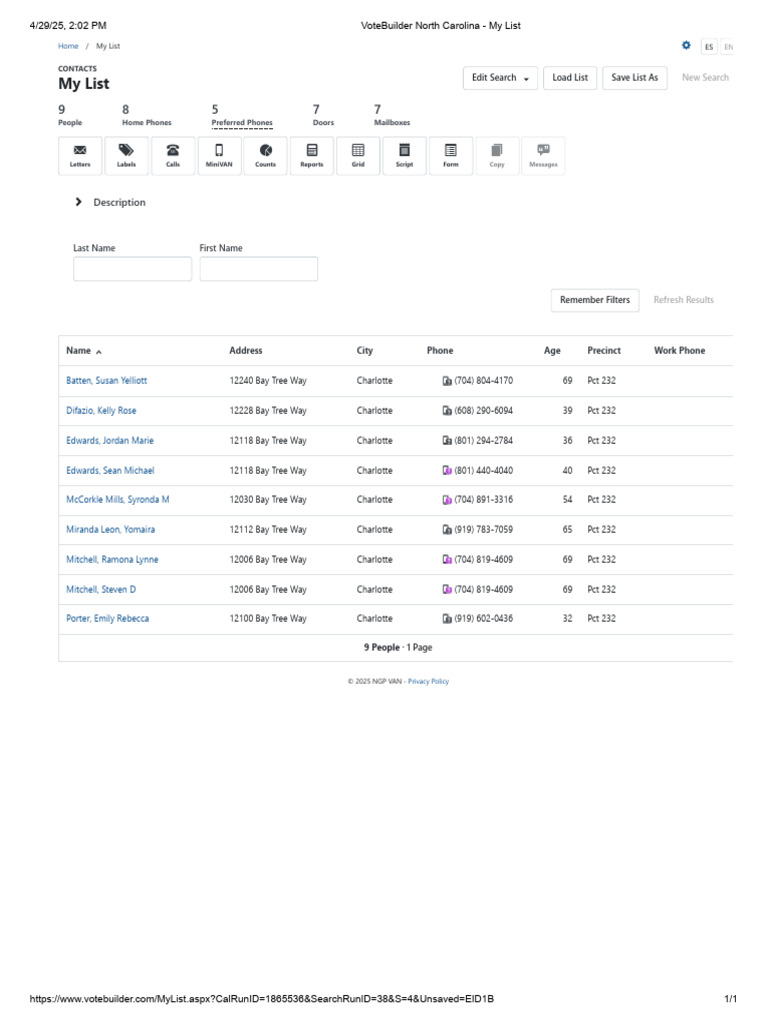
Task: Open the settings gear icon
Action: pyautogui.click(x=686, y=46)
